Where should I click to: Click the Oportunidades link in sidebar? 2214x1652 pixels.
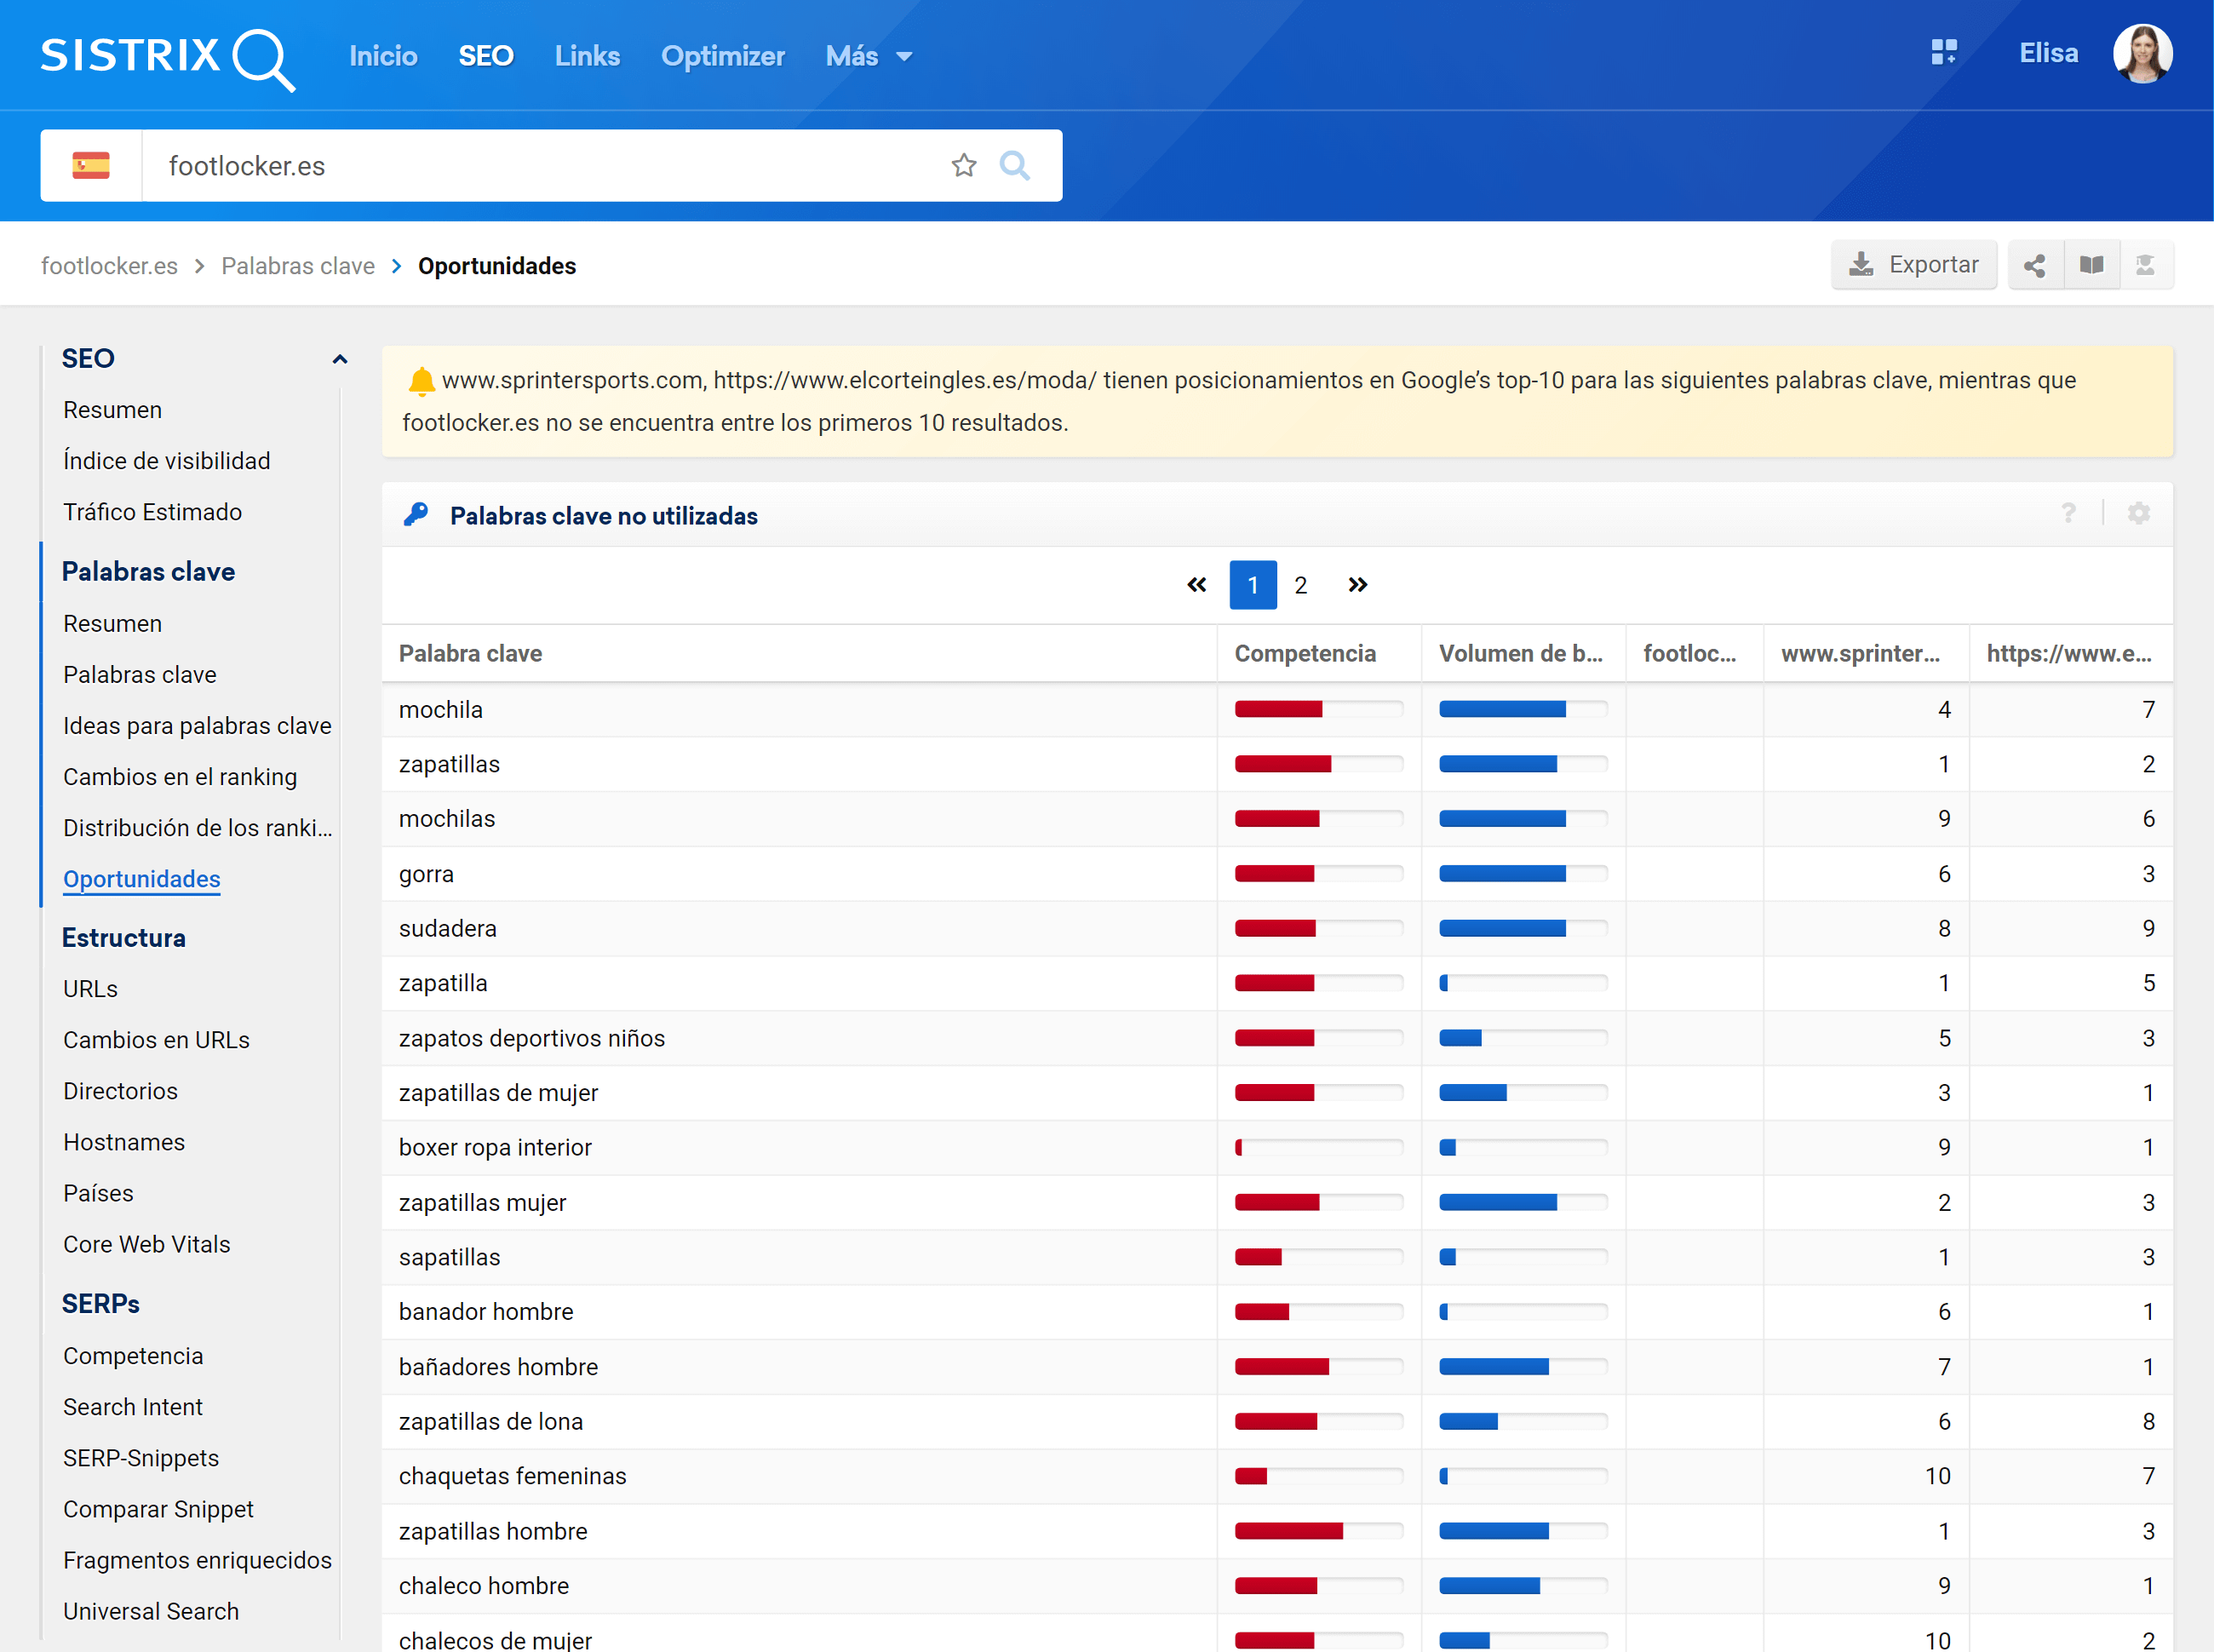click(141, 878)
